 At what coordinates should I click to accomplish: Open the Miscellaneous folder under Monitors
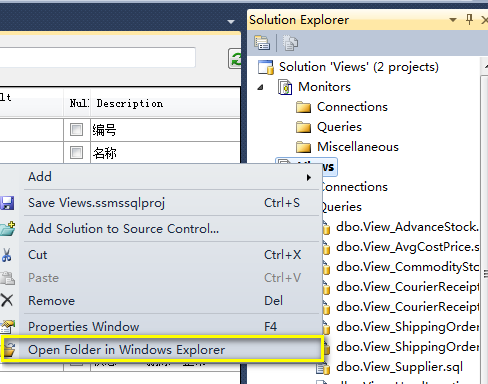point(358,147)
